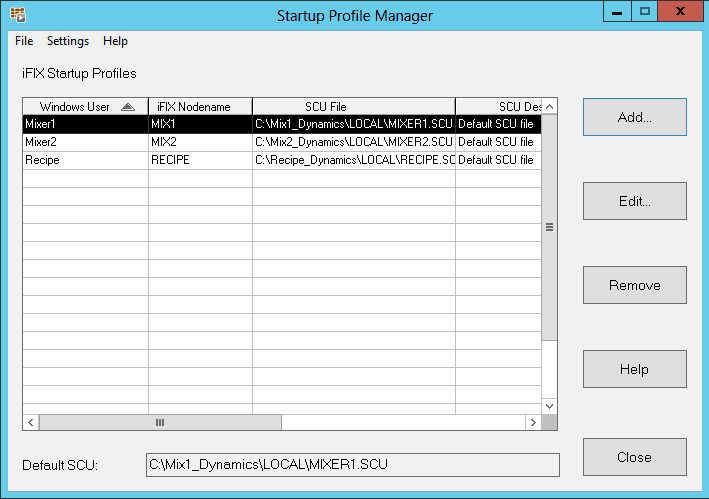Maximize the Startup Profile Manager window

644,11
